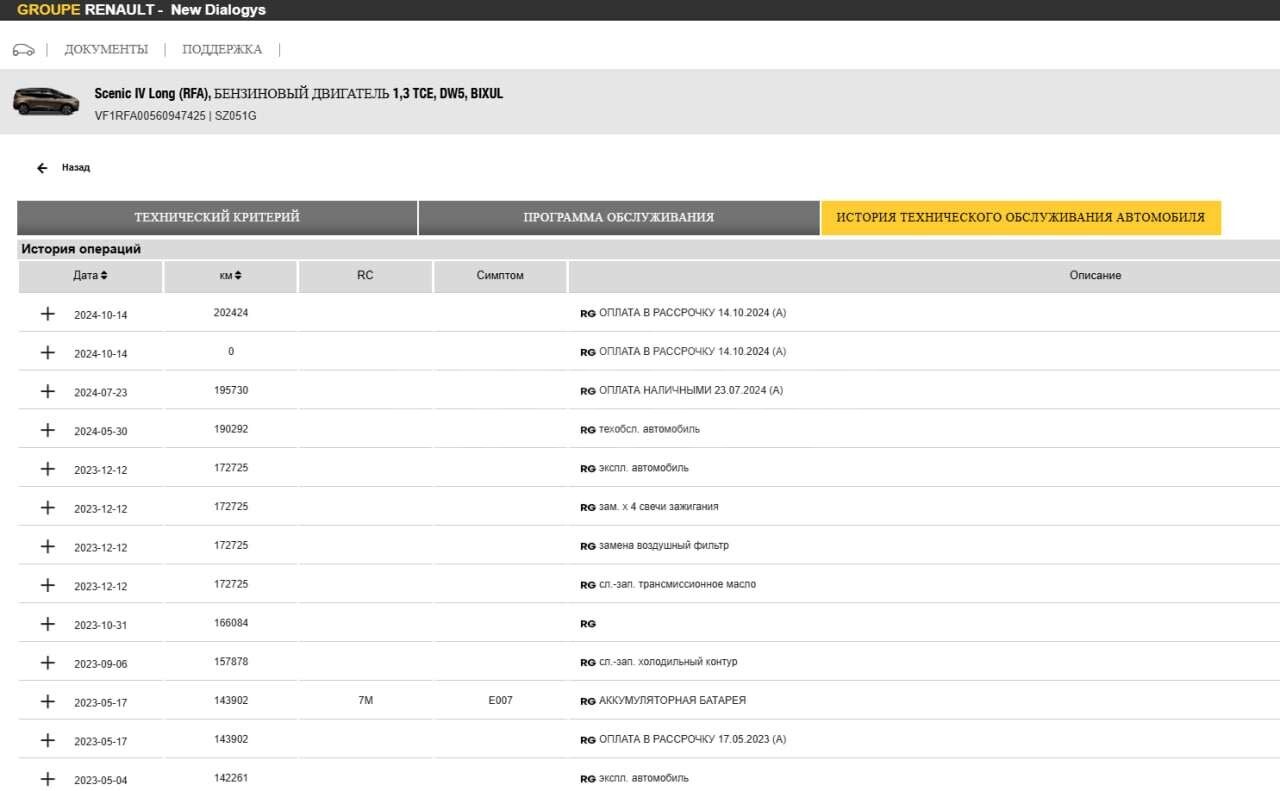Click the Scenic vehicle thumbnail image
Image resolution: width=1280 pixels, height=791 pixels.
[x=46, y=101]
